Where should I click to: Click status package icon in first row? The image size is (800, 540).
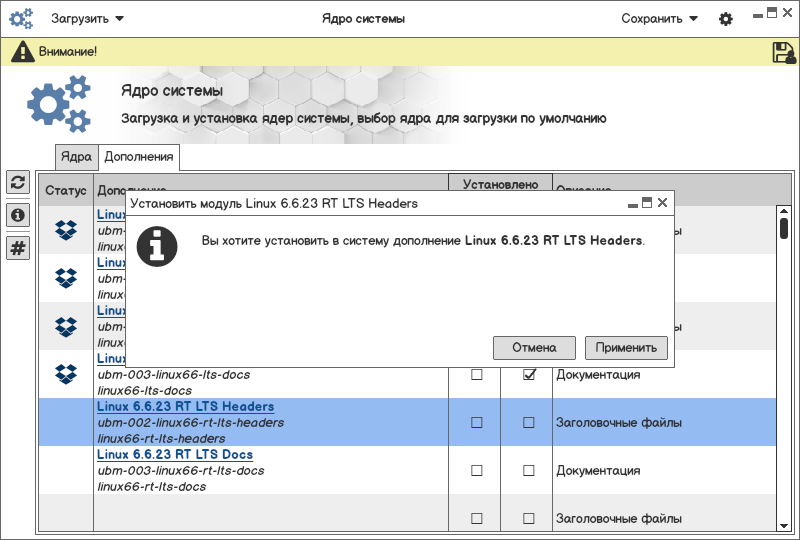pyautogui.click(x=66, y=230)
